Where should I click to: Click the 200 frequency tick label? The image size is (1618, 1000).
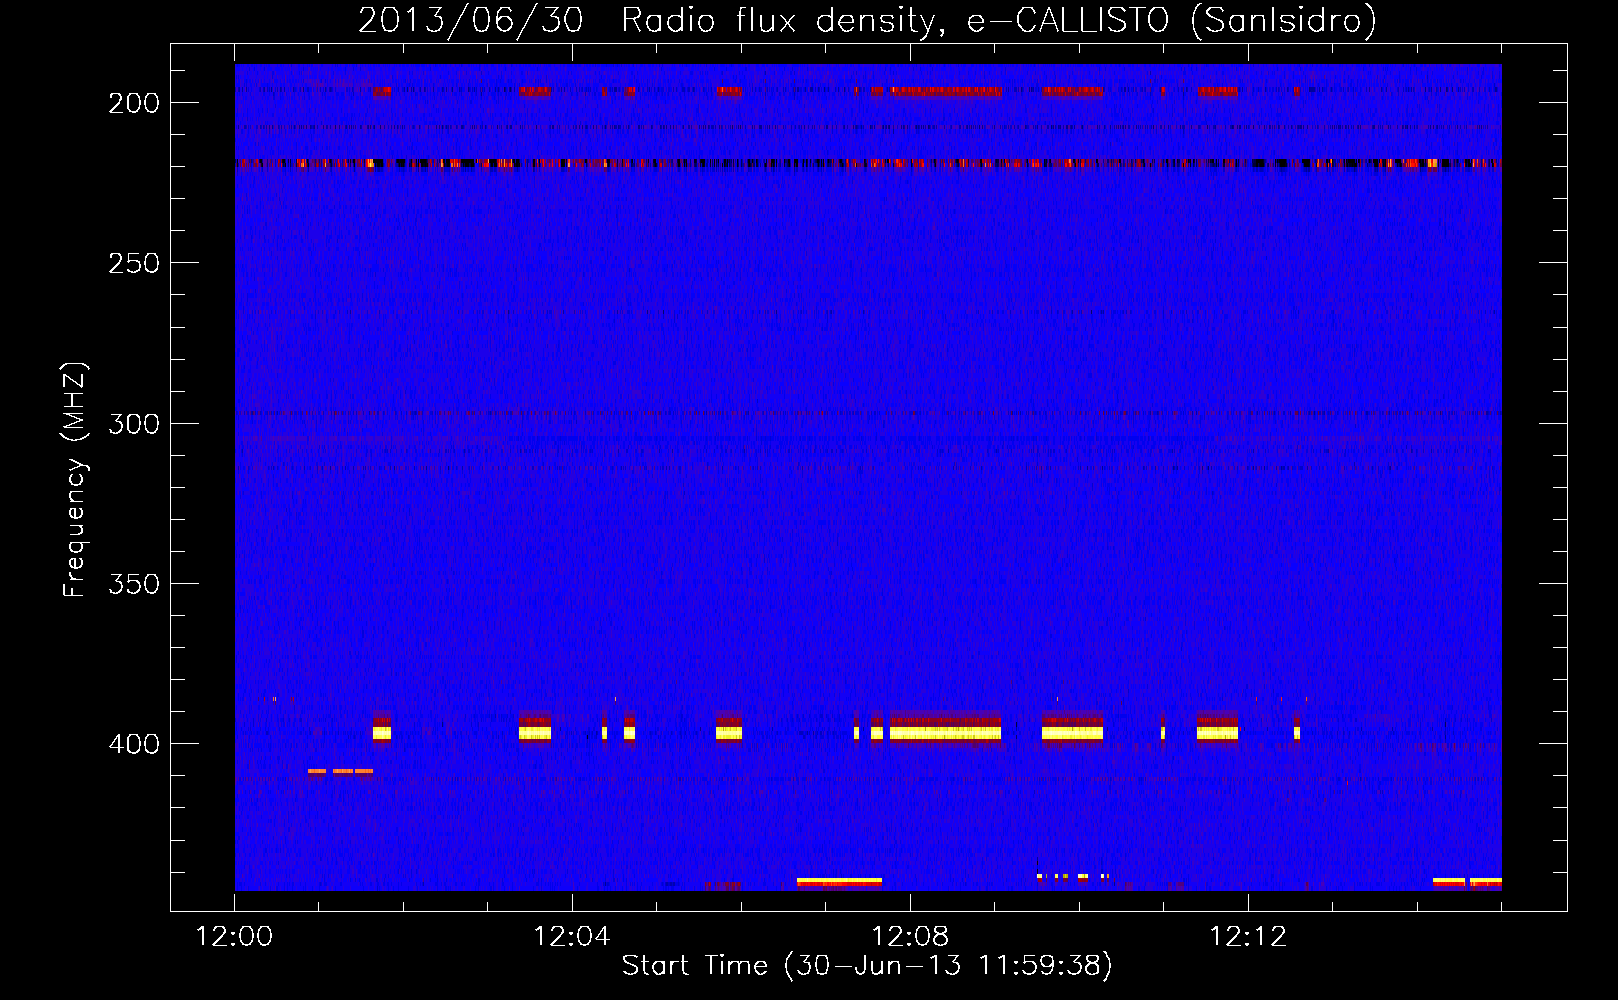coord(134,103)
